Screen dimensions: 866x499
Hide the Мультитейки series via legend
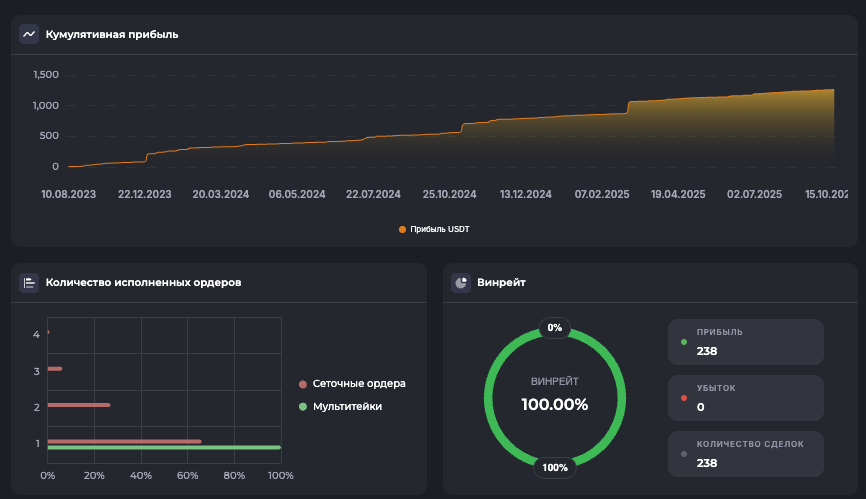pos(347,407)
